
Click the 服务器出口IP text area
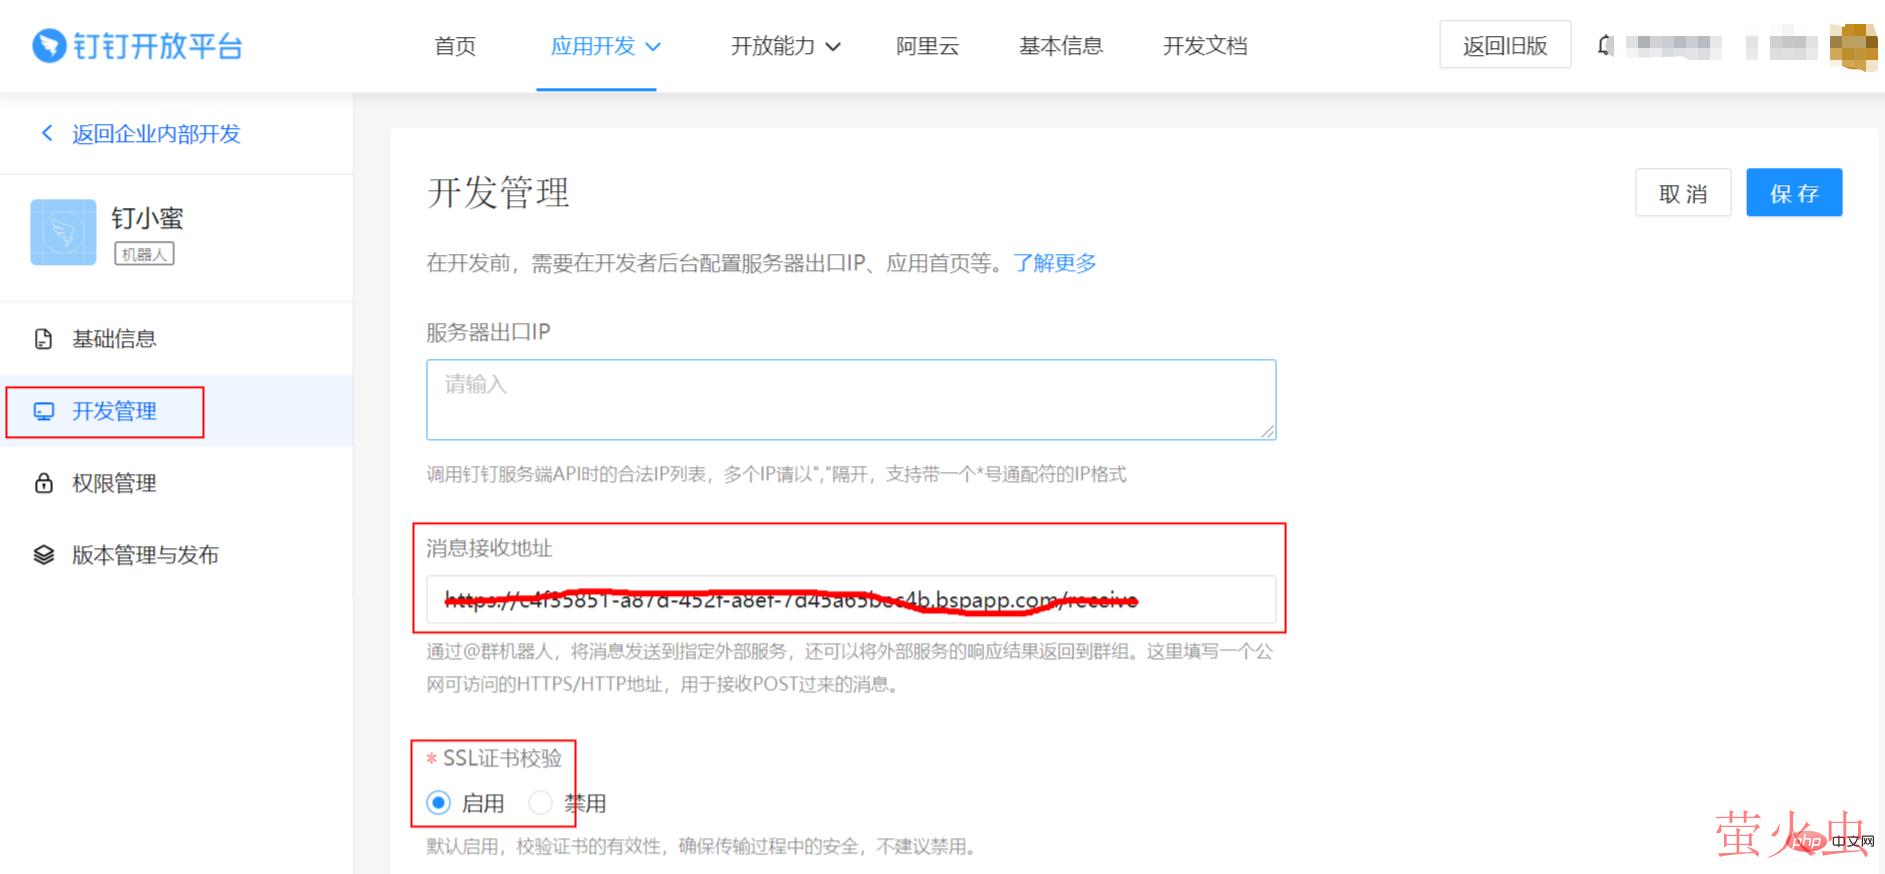(x=851, y=400)
